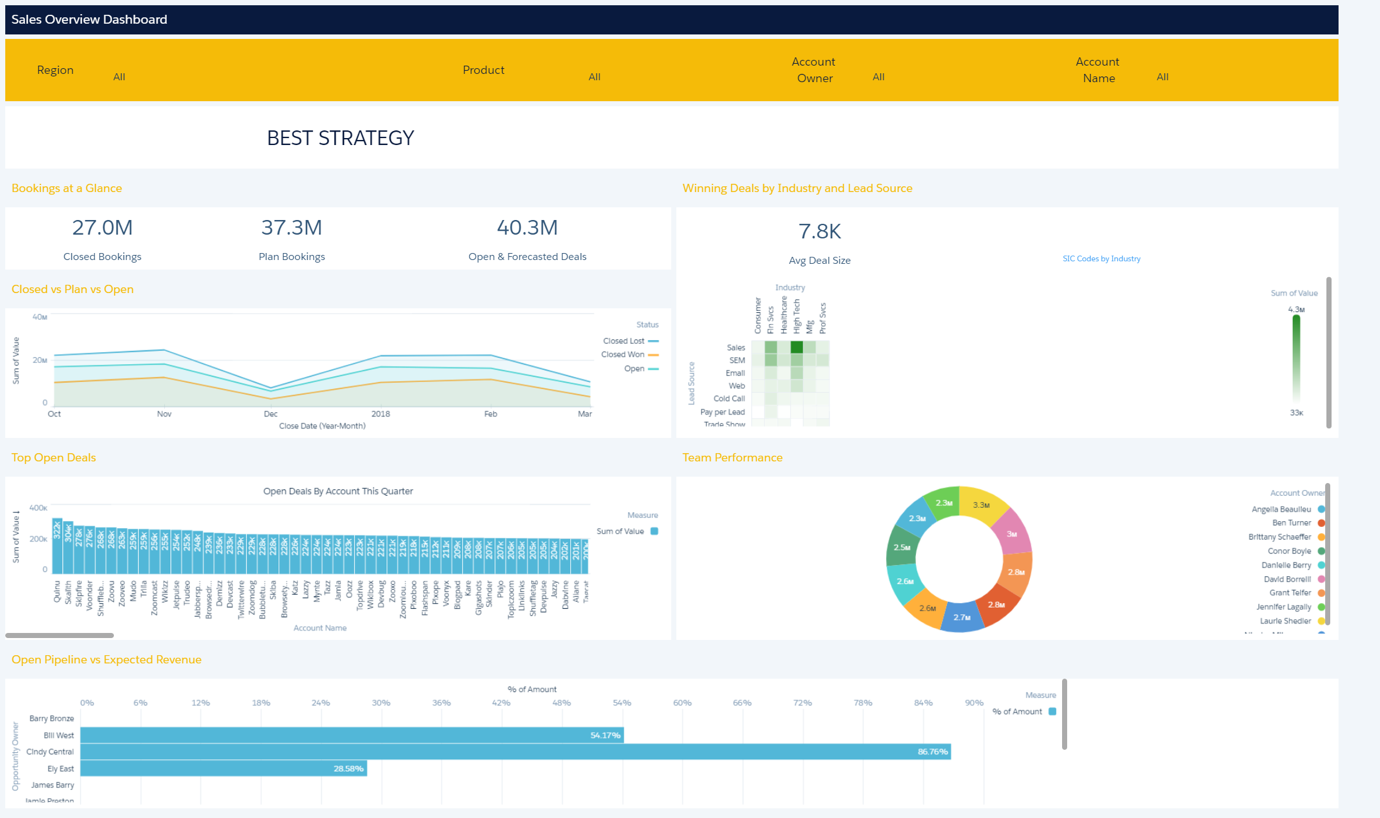Image resolution: width=1380 pixels, height=818 pixels.
Task: Click the 37.3M Plan Bookings metric
Action: click(x=291, y=239)
